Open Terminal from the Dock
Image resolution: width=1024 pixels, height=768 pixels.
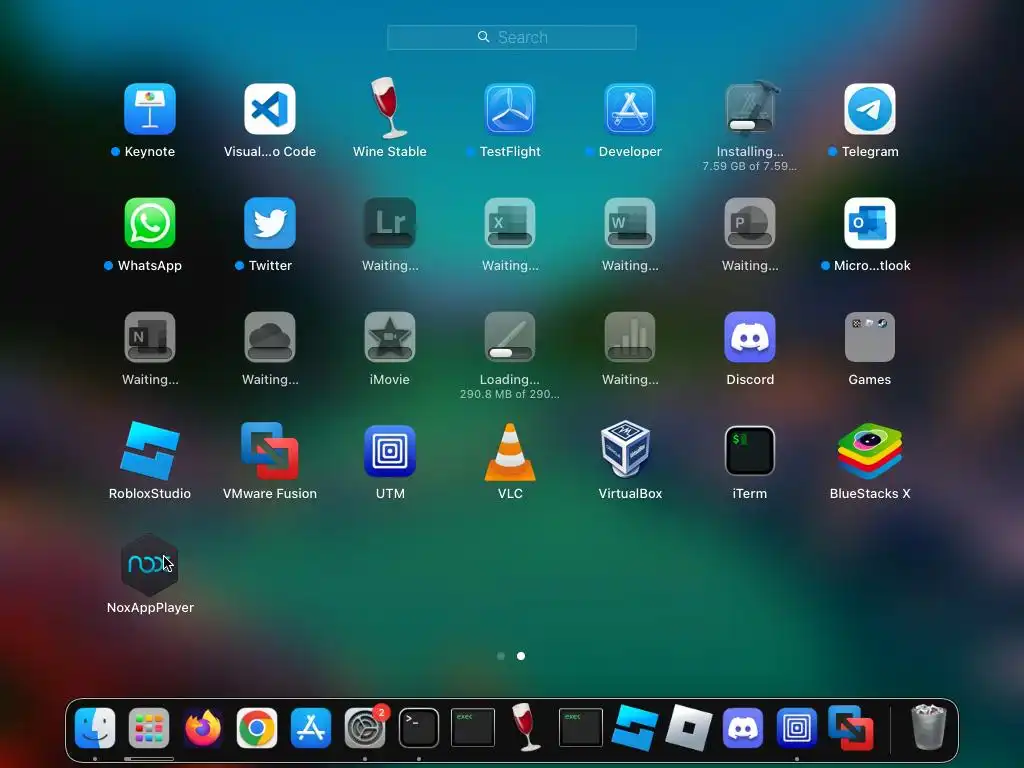pyautogui.click(x=419, y=728)
